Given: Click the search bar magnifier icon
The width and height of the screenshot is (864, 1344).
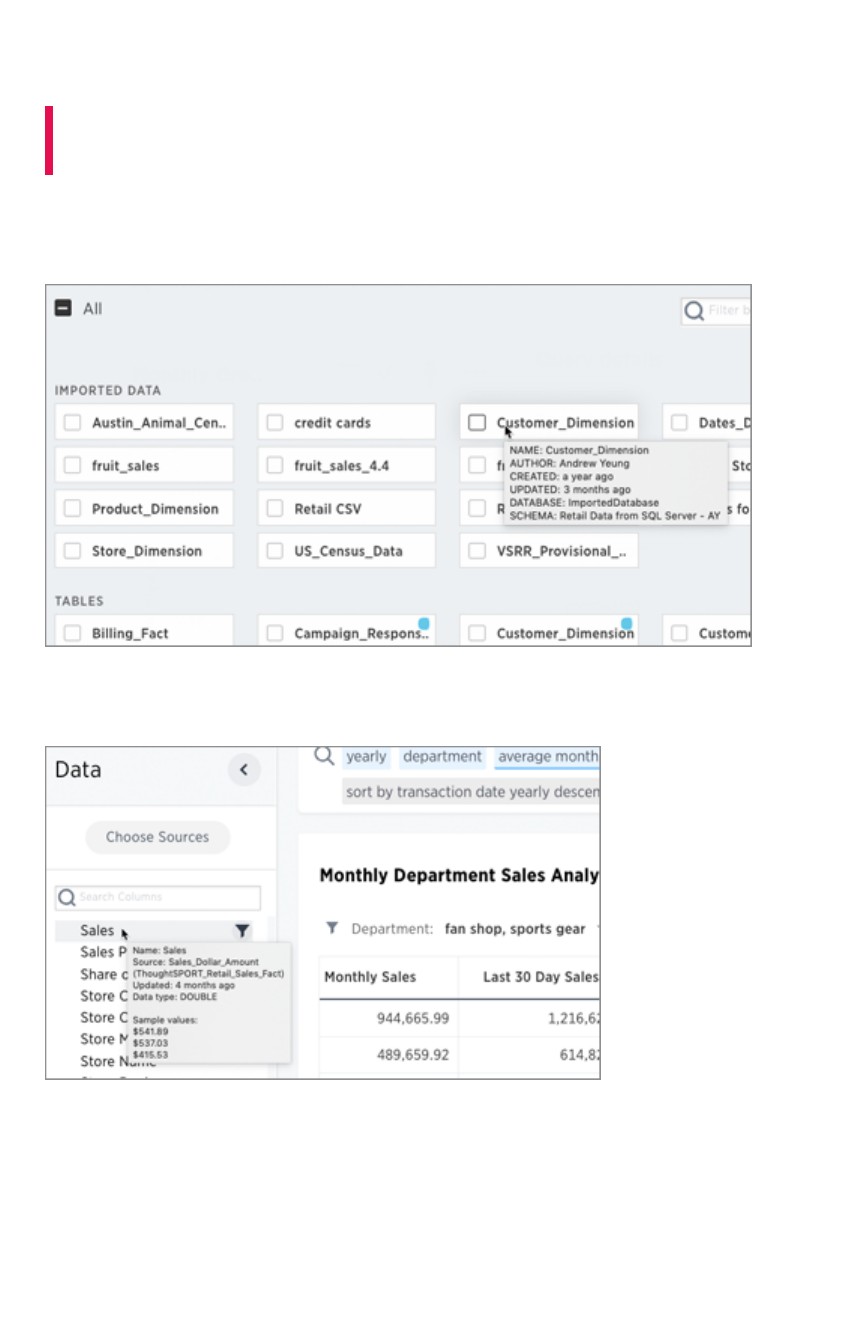Looking at the screenshot, I should click(x=324, y=757).
